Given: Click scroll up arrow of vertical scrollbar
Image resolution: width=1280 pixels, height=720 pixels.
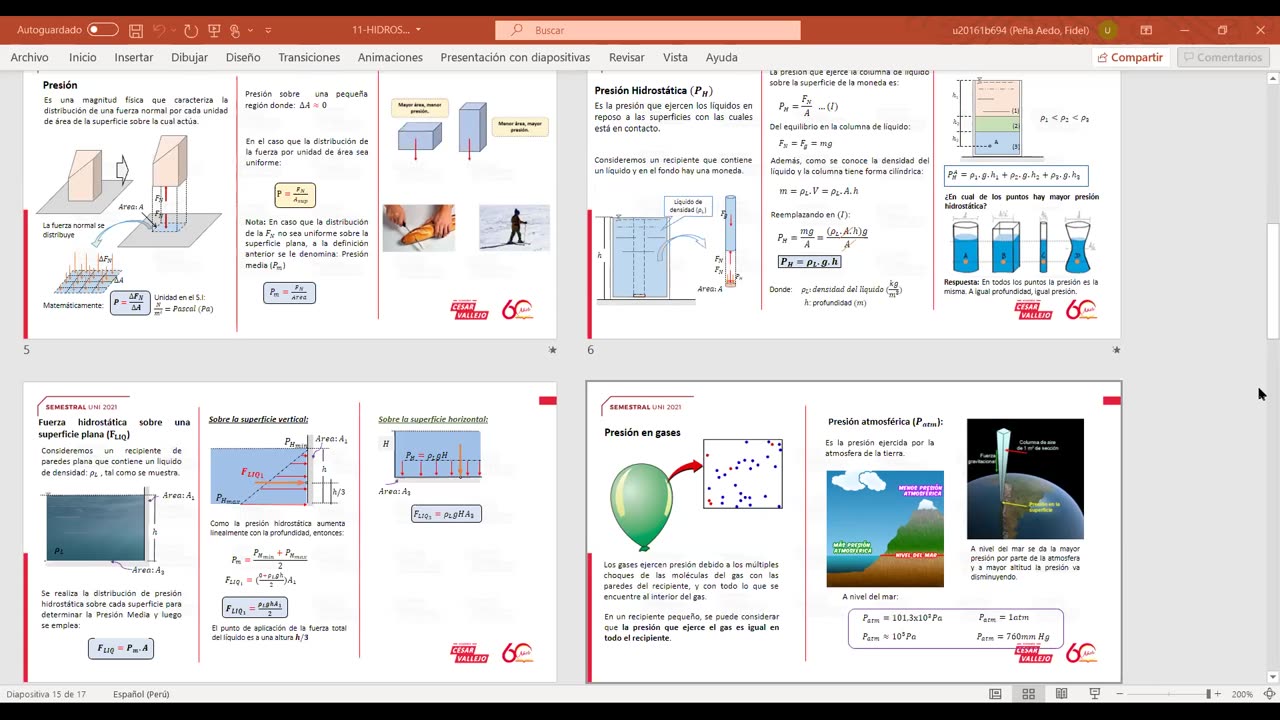Looking at the screenshot, I should point(1273,78).
